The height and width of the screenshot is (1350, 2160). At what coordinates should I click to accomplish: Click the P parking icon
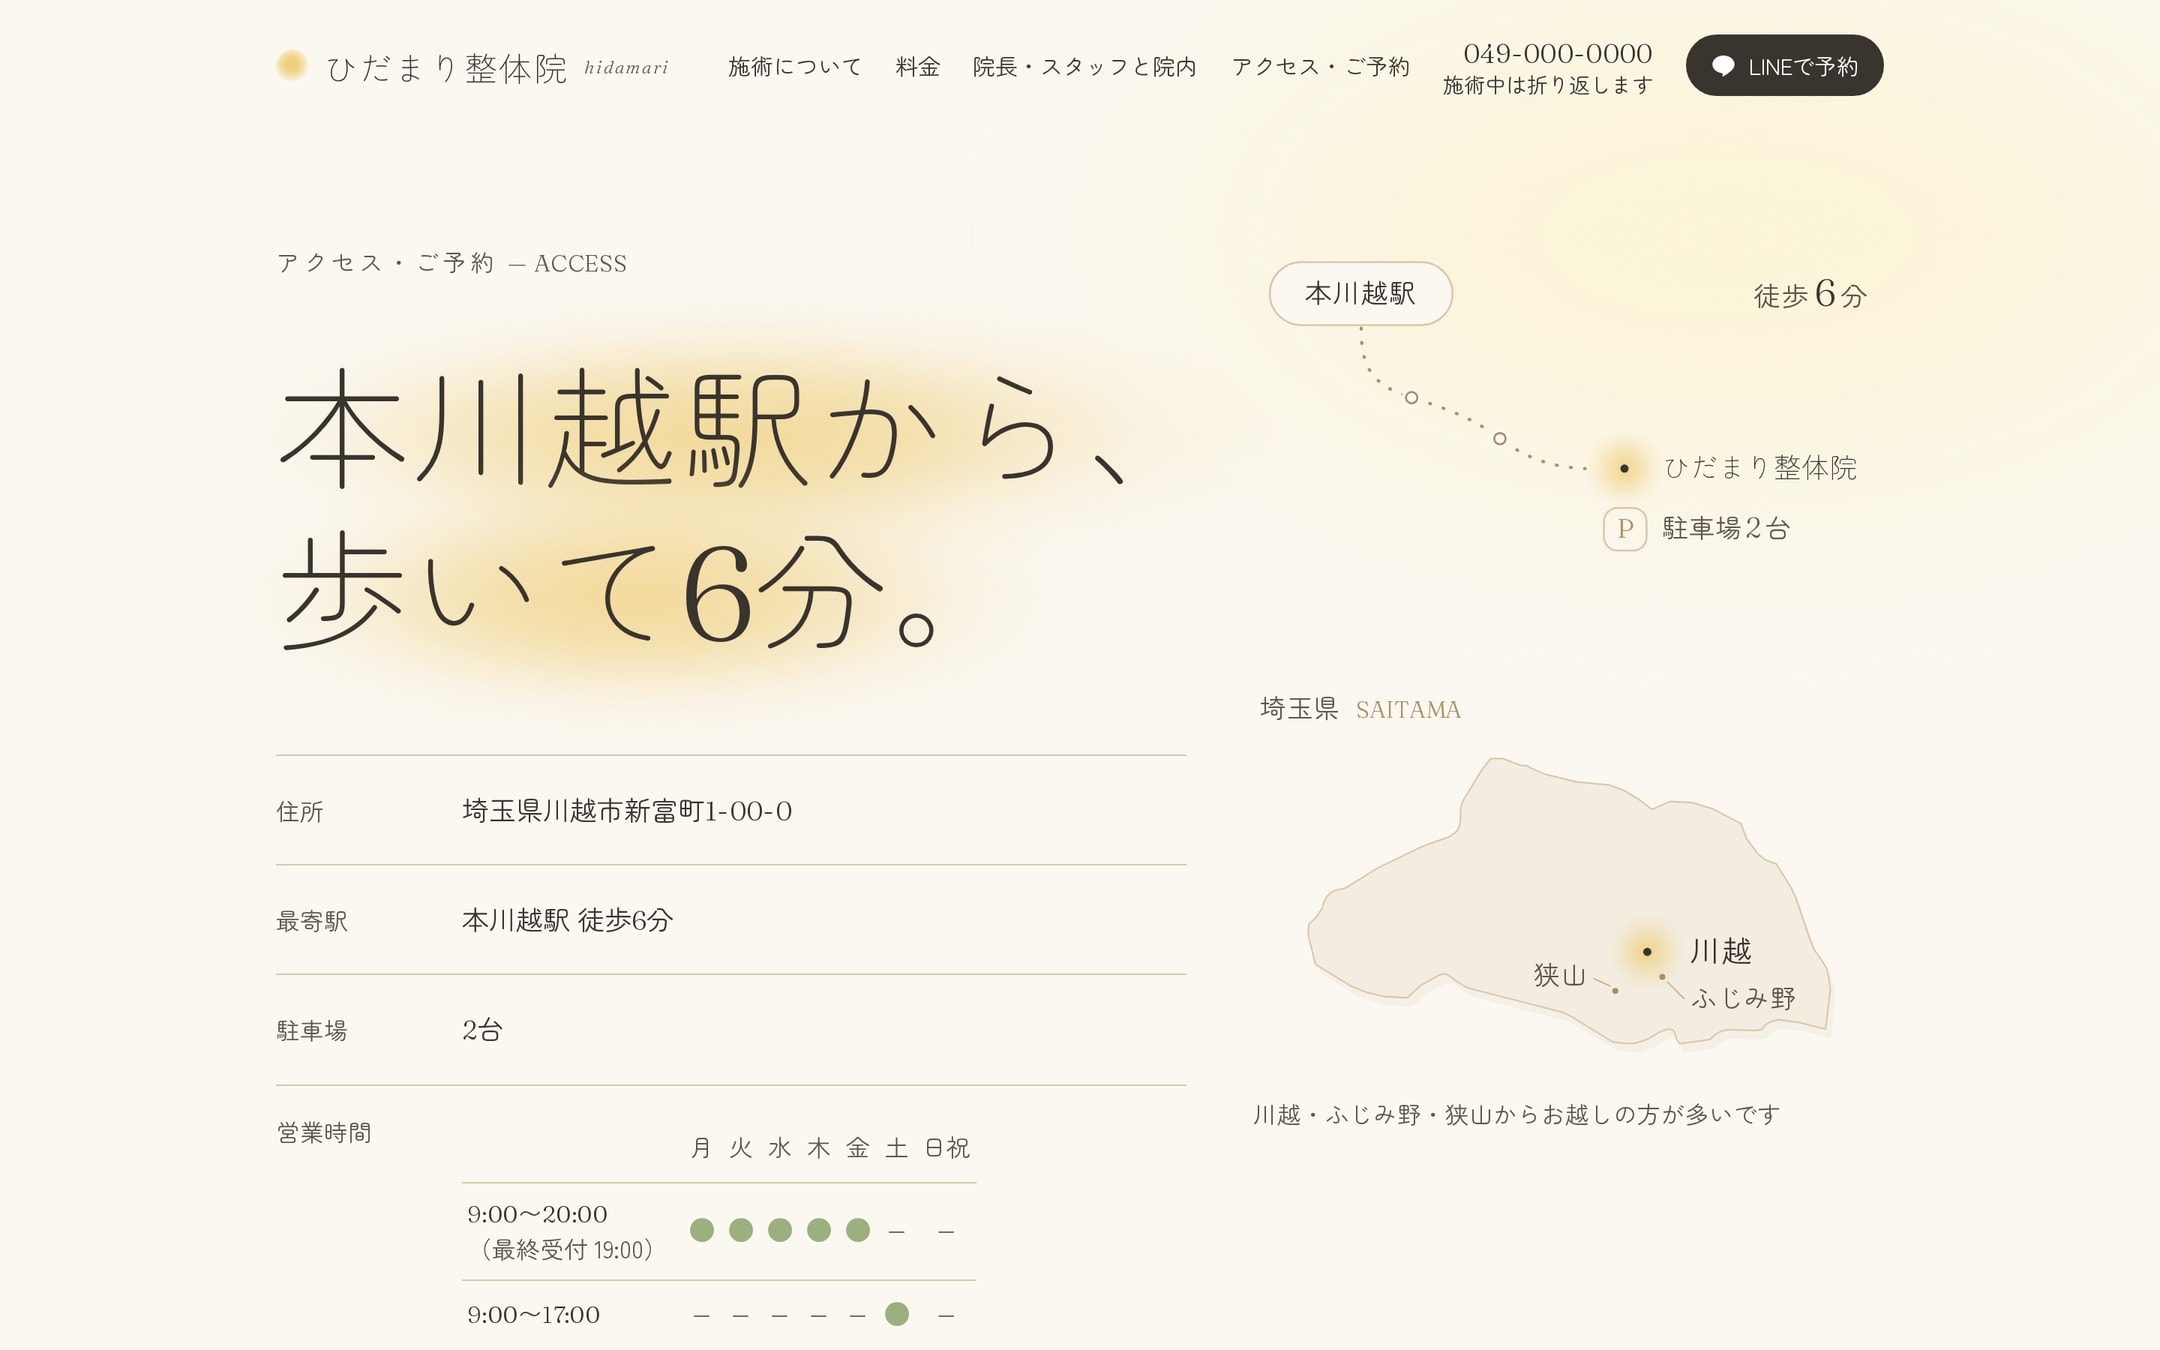1625,529
